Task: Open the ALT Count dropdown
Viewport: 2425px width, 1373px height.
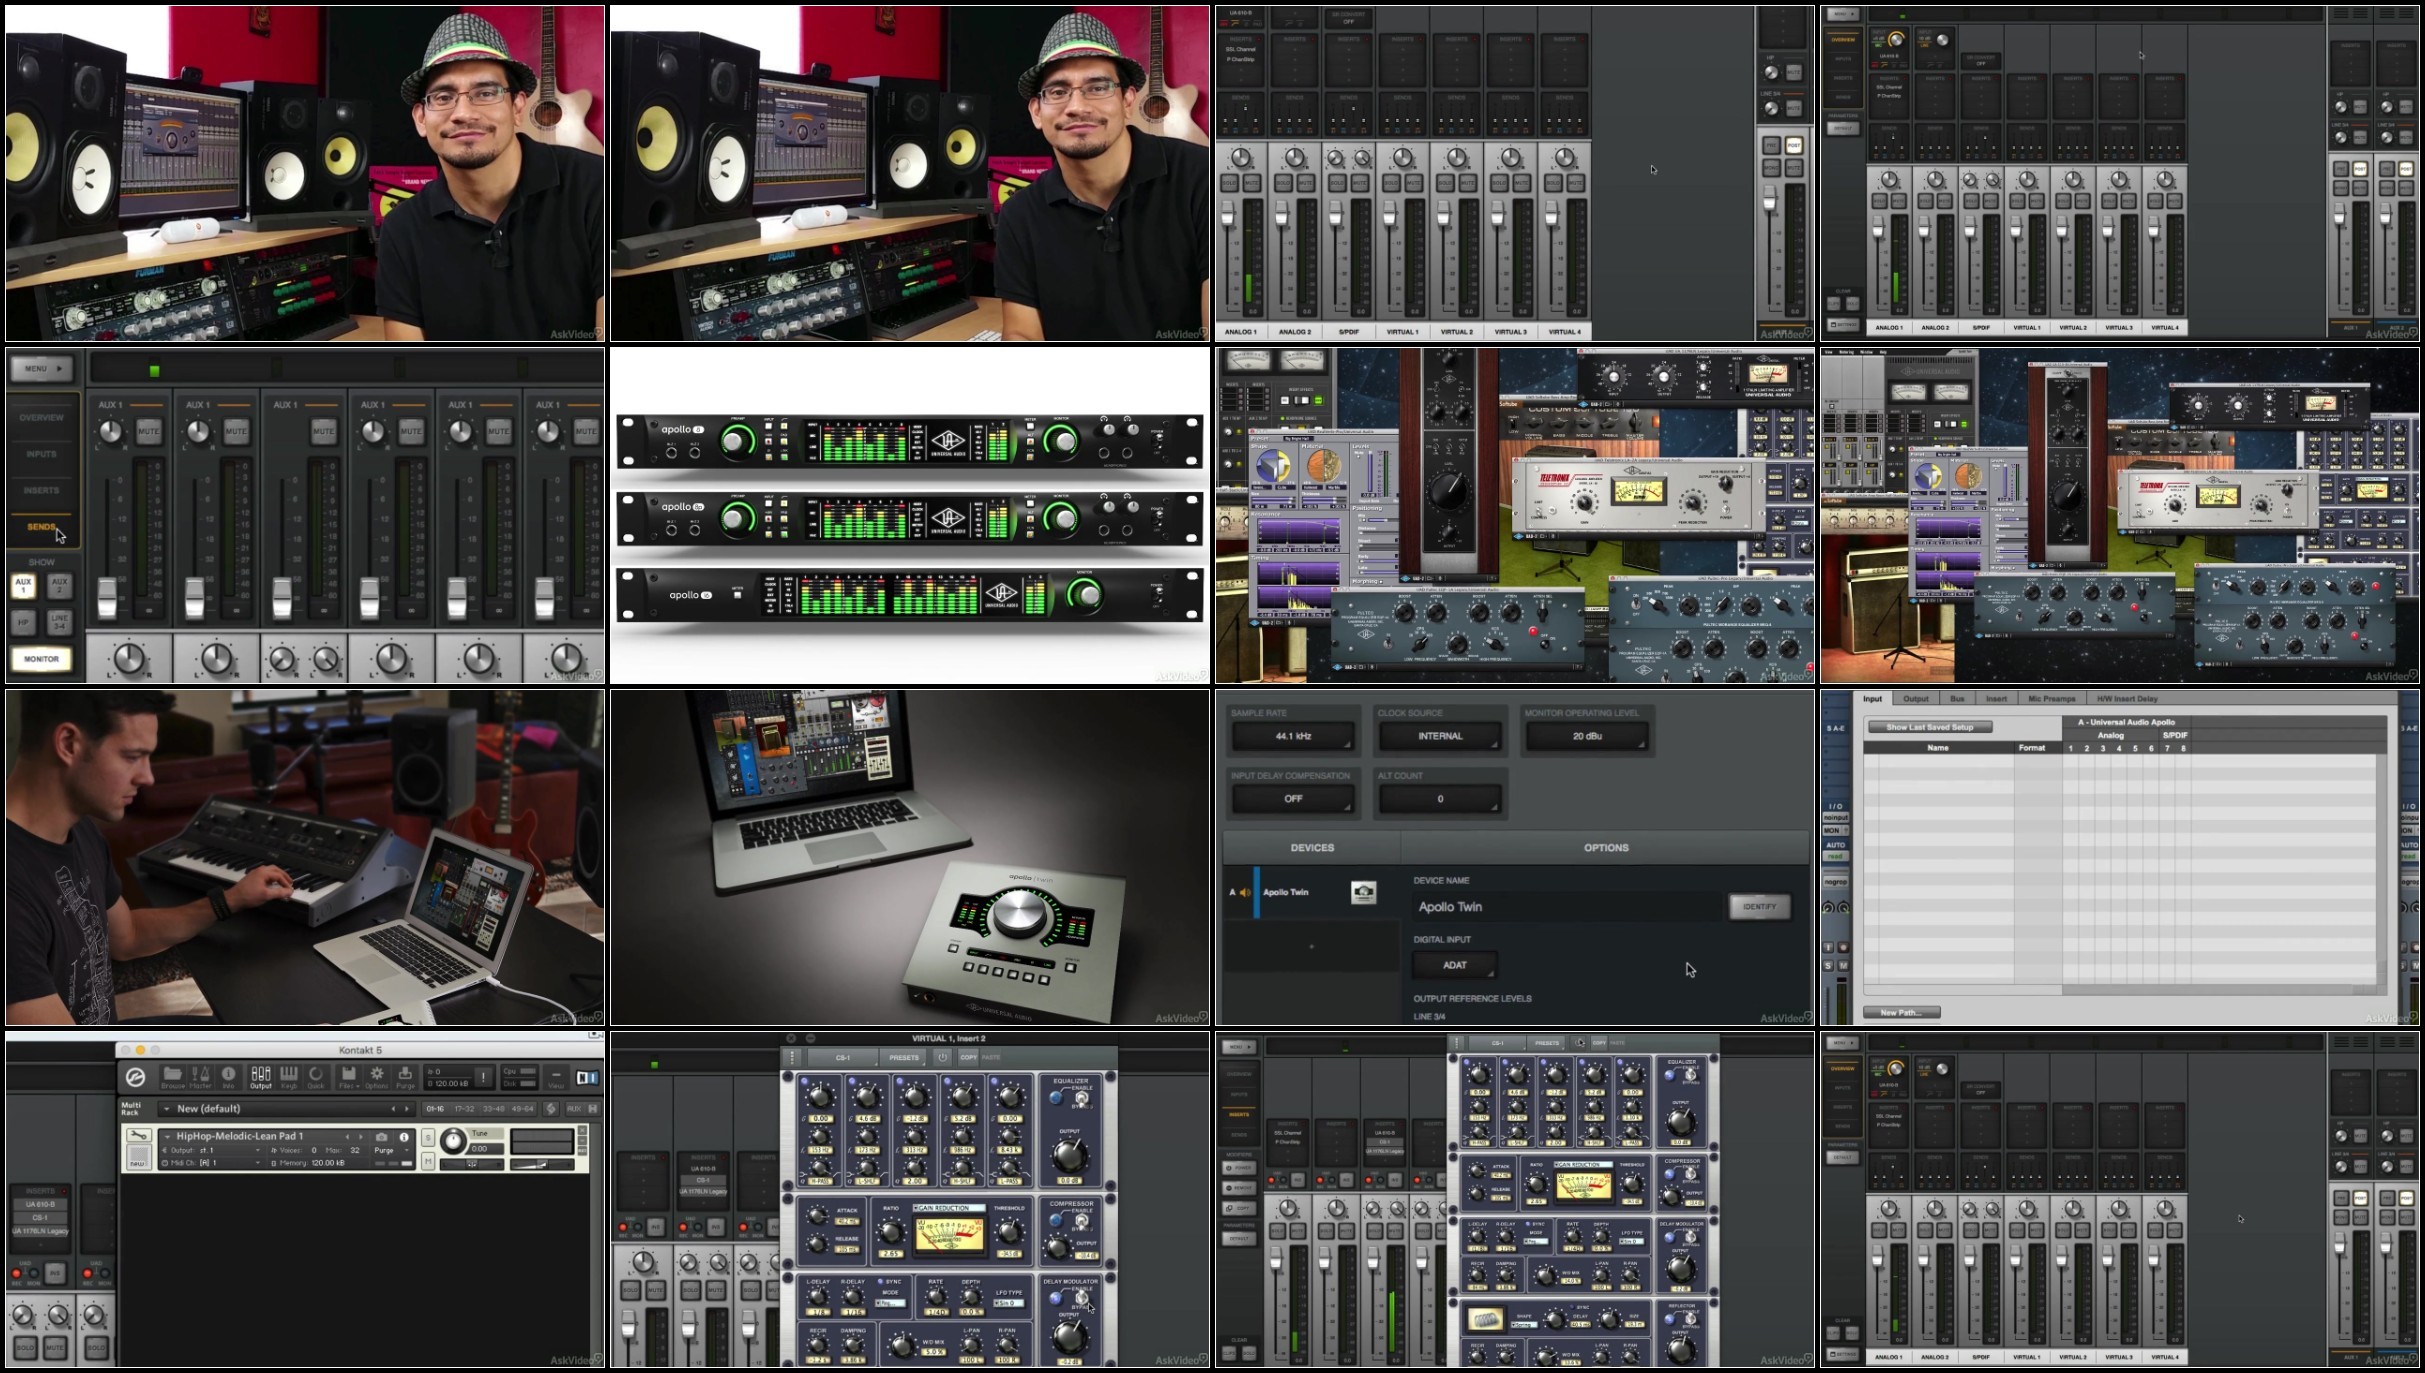Action: click(1440, 799)
